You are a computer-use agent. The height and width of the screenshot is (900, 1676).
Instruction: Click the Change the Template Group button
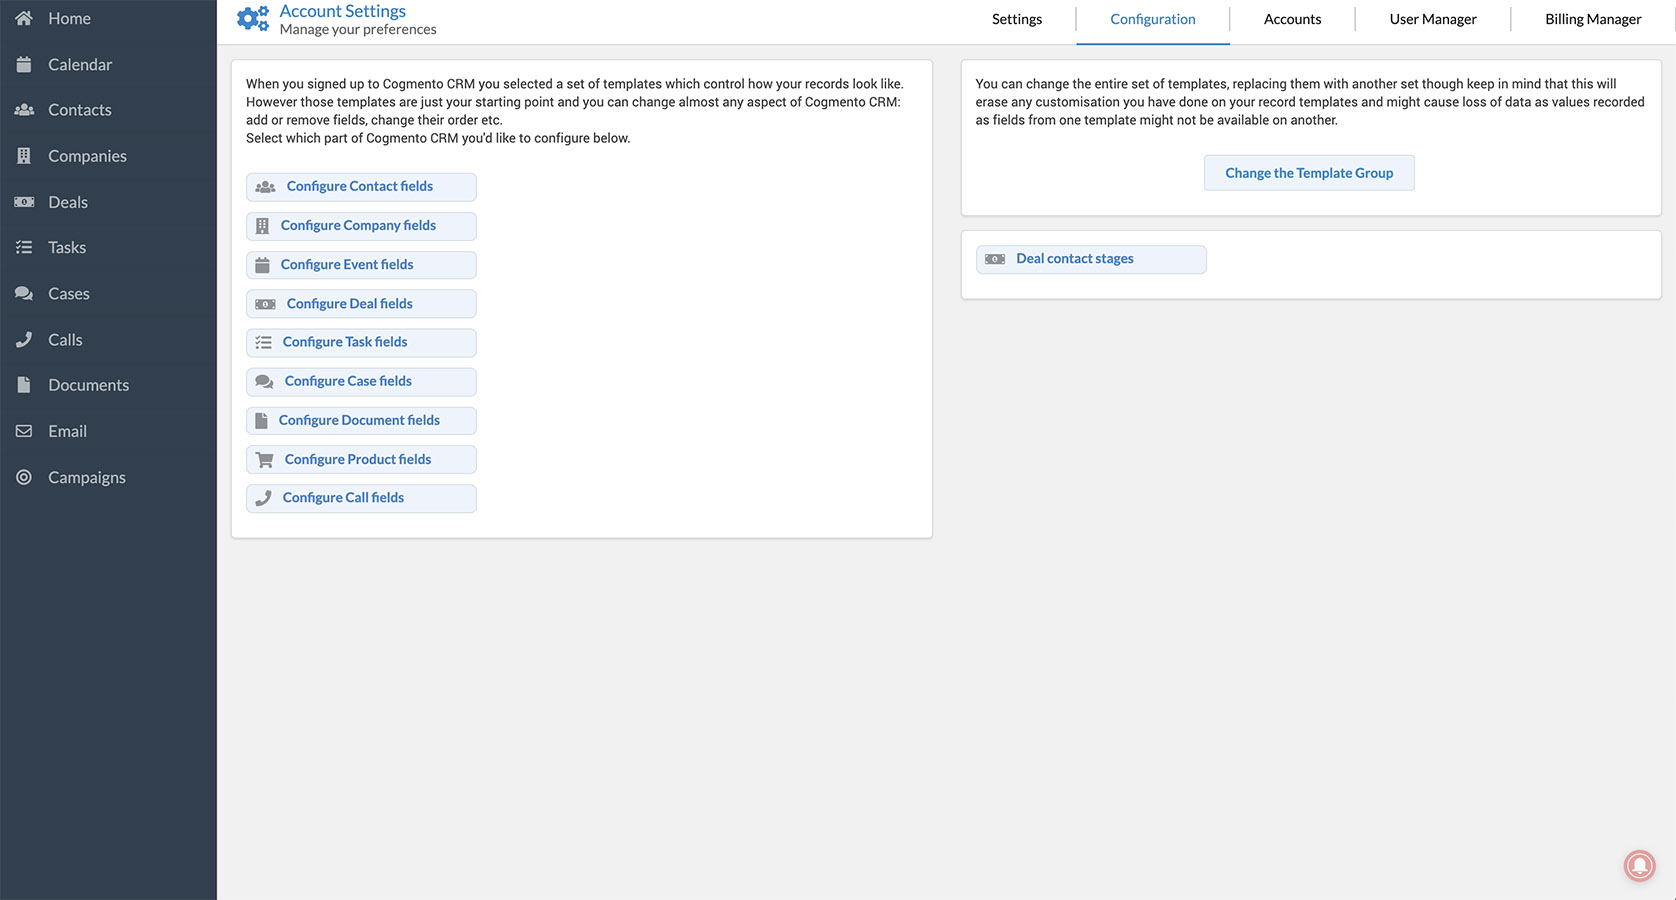coord(1309,173)
